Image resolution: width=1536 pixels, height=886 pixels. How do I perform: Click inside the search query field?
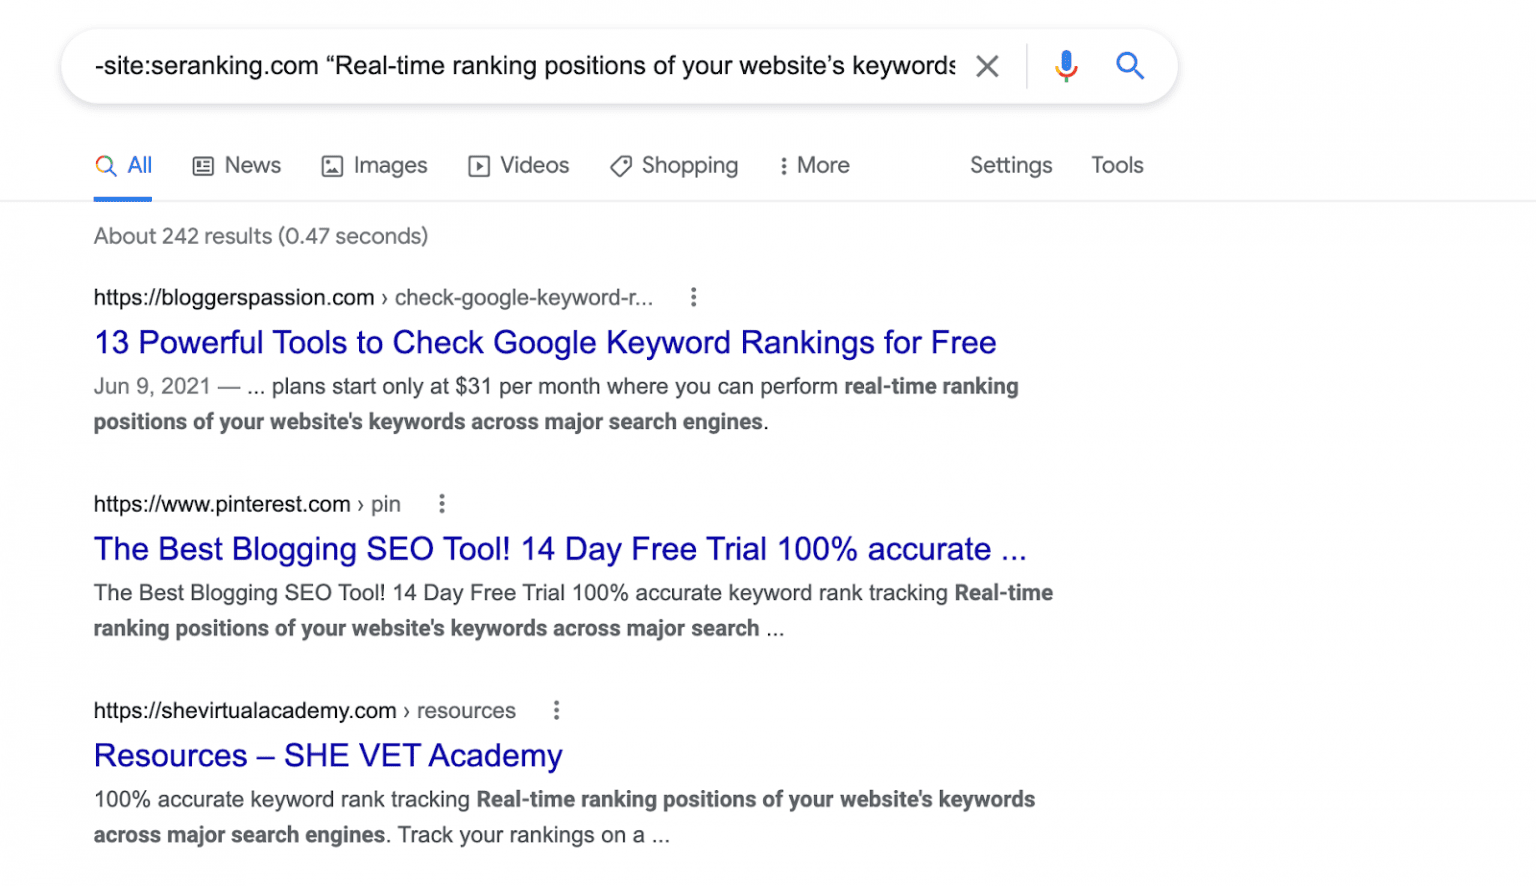click(520, 65)
